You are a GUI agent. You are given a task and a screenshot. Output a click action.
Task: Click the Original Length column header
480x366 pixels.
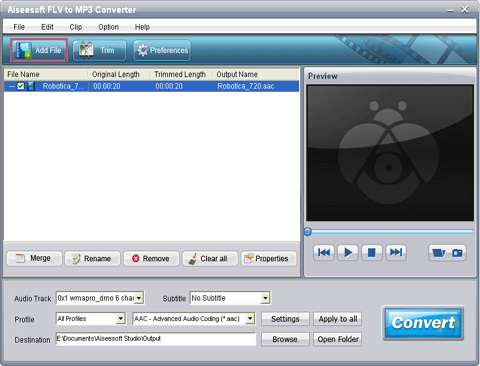click(x=118, y=74)
